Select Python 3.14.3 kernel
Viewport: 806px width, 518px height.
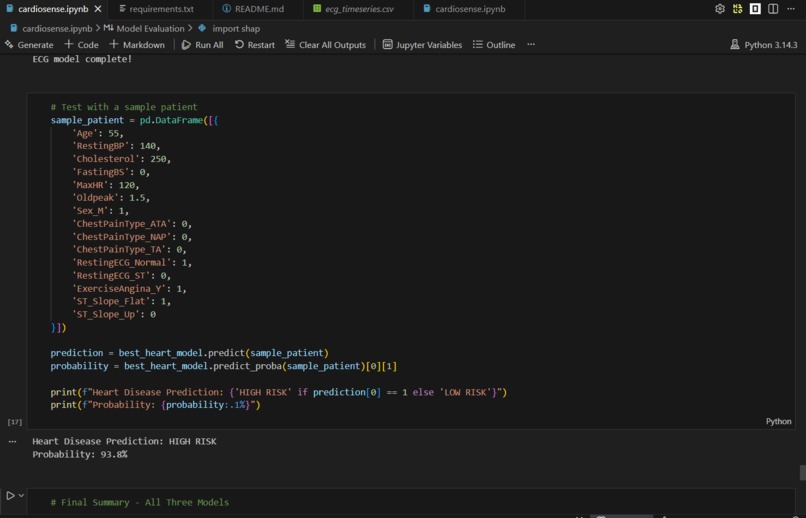tap(764, 45)
